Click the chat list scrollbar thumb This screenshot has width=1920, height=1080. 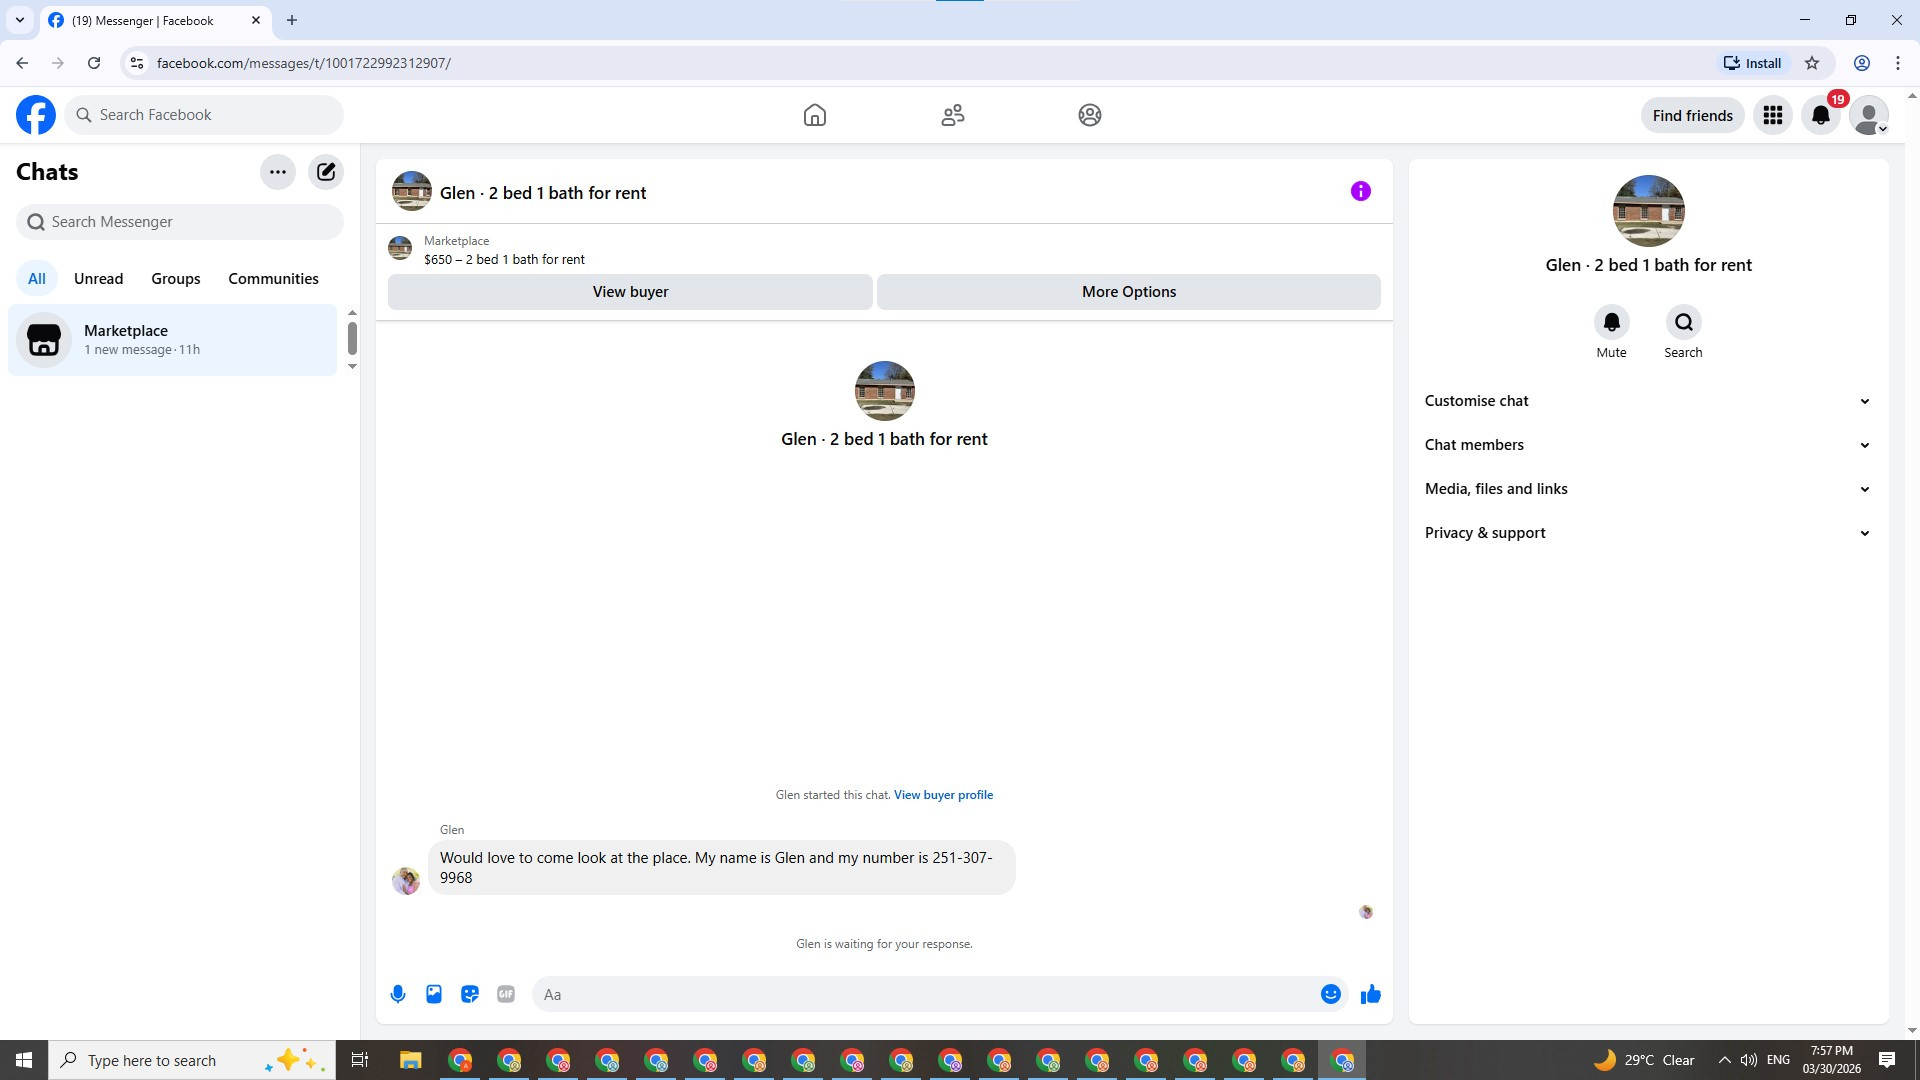coord(352,338)
